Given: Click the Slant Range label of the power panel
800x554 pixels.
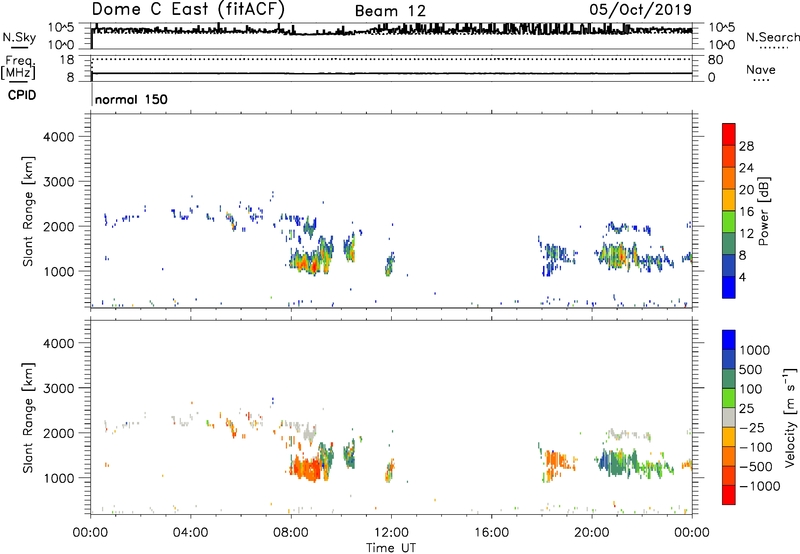Looking at the screenshot, I should 28,211.
